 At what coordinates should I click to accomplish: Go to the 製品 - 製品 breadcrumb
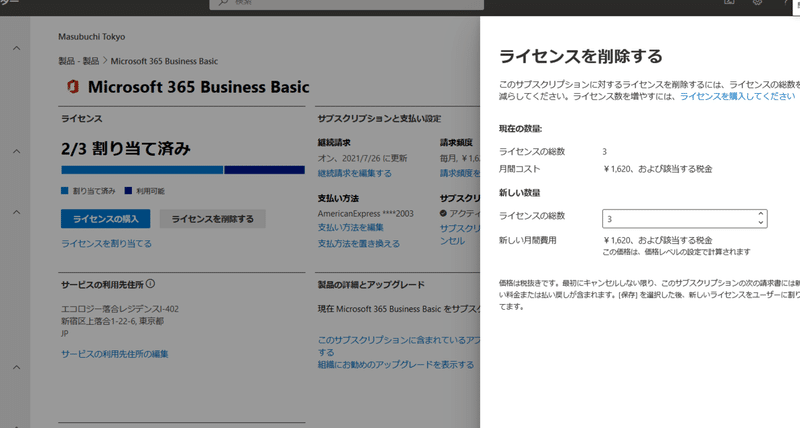(79, 61)
